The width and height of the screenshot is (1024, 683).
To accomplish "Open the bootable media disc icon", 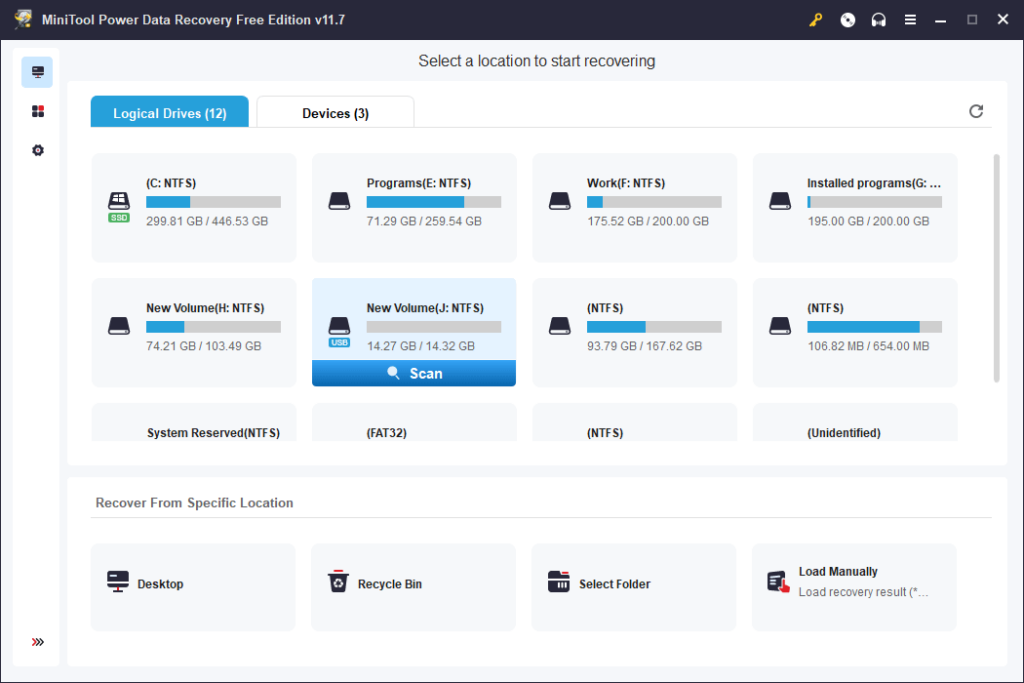I will 848,20.
